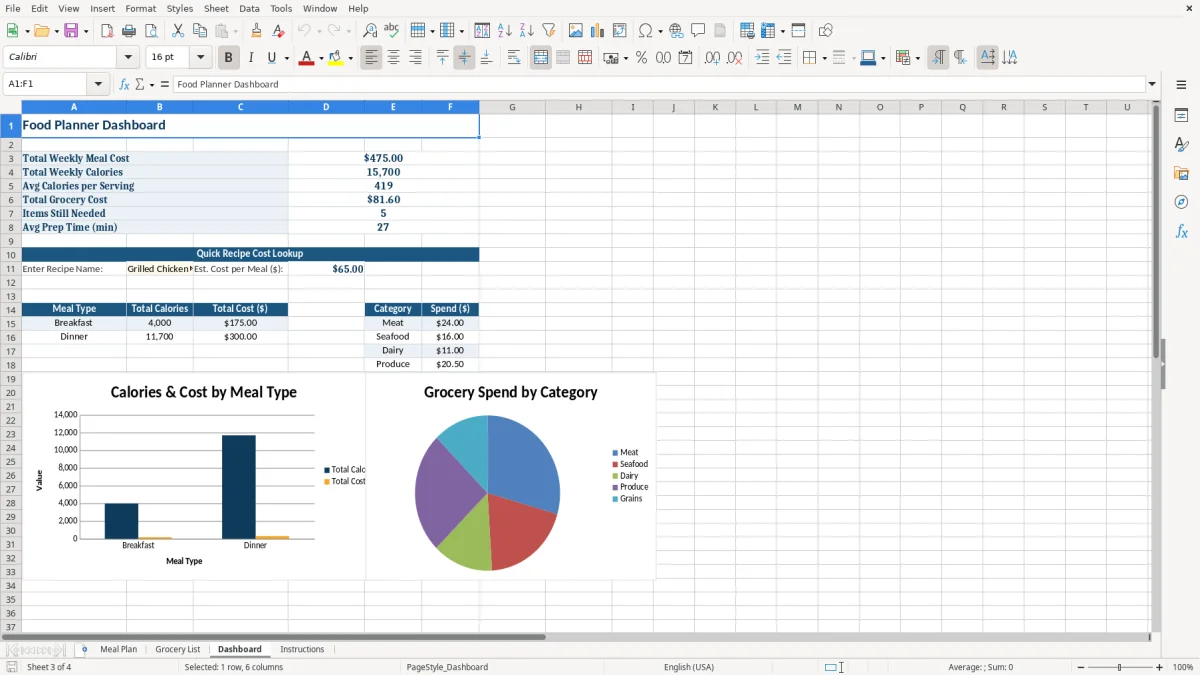The height and width of the screenshot is (675, 1200).
Task: Click the 100% zoom level
Action: (1183, 667)
